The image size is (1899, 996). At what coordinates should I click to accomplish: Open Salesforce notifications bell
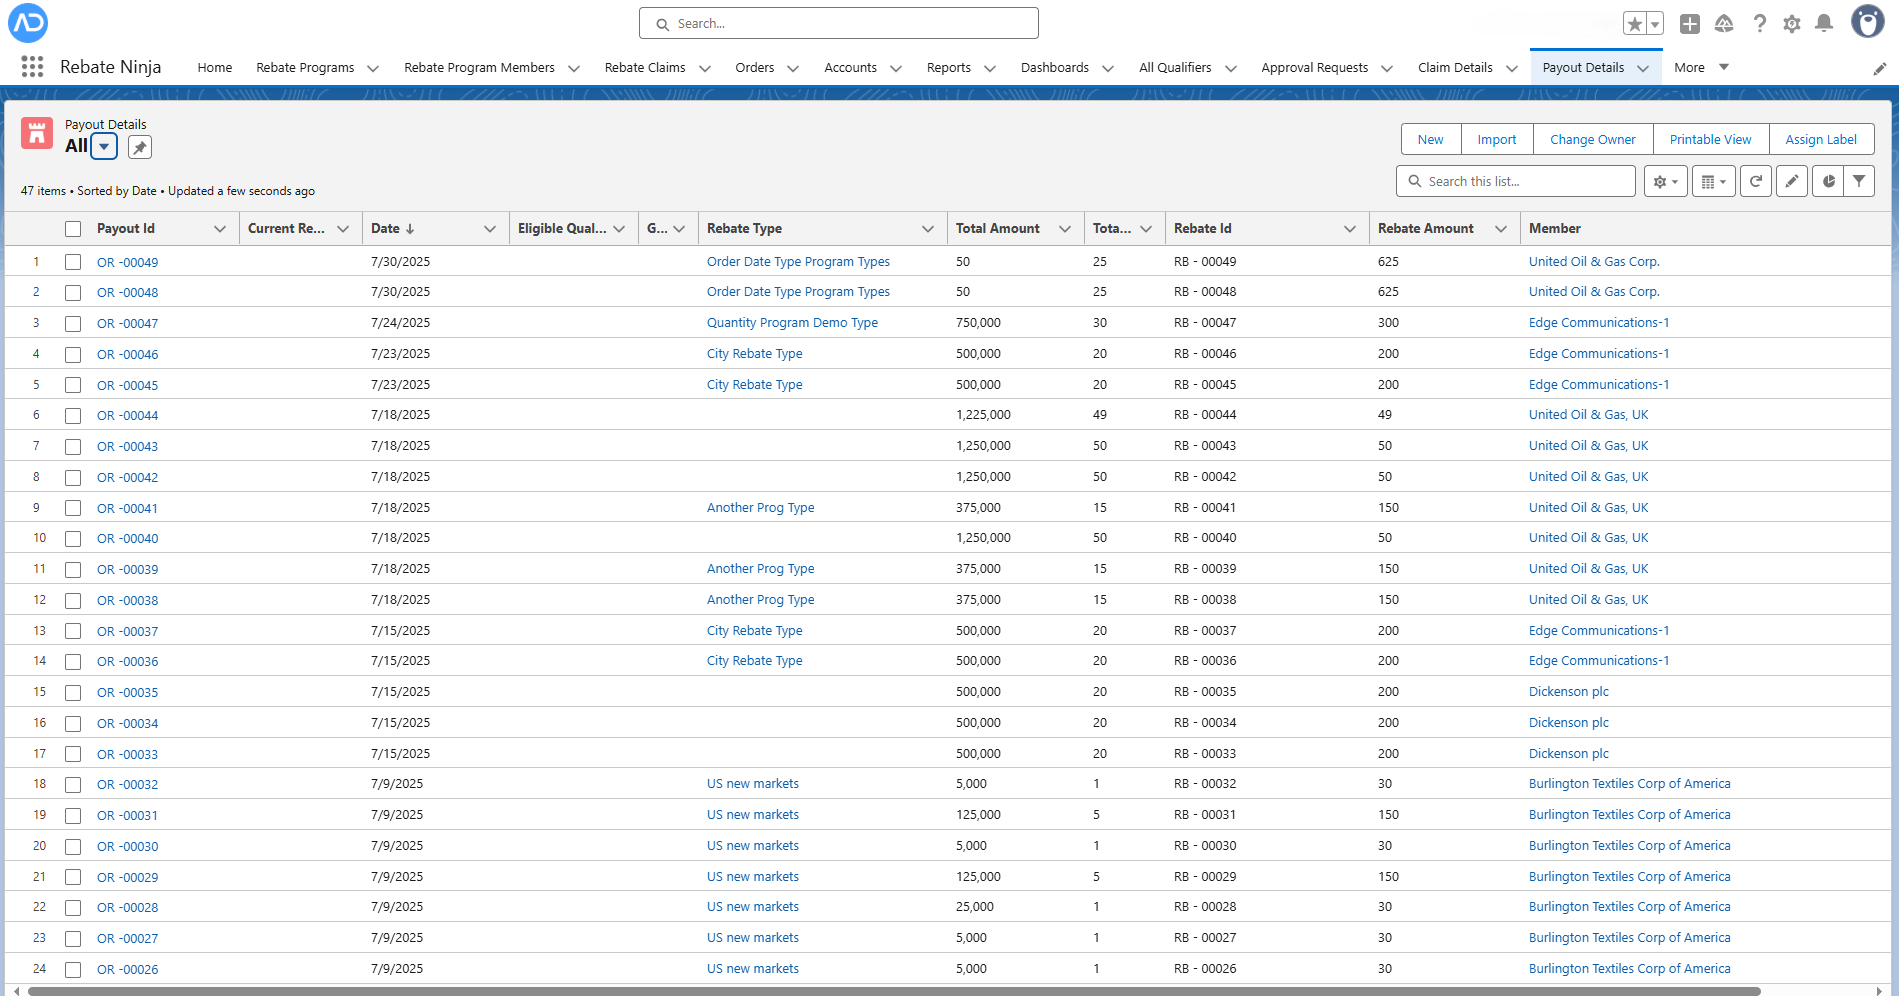point(1825,23)
